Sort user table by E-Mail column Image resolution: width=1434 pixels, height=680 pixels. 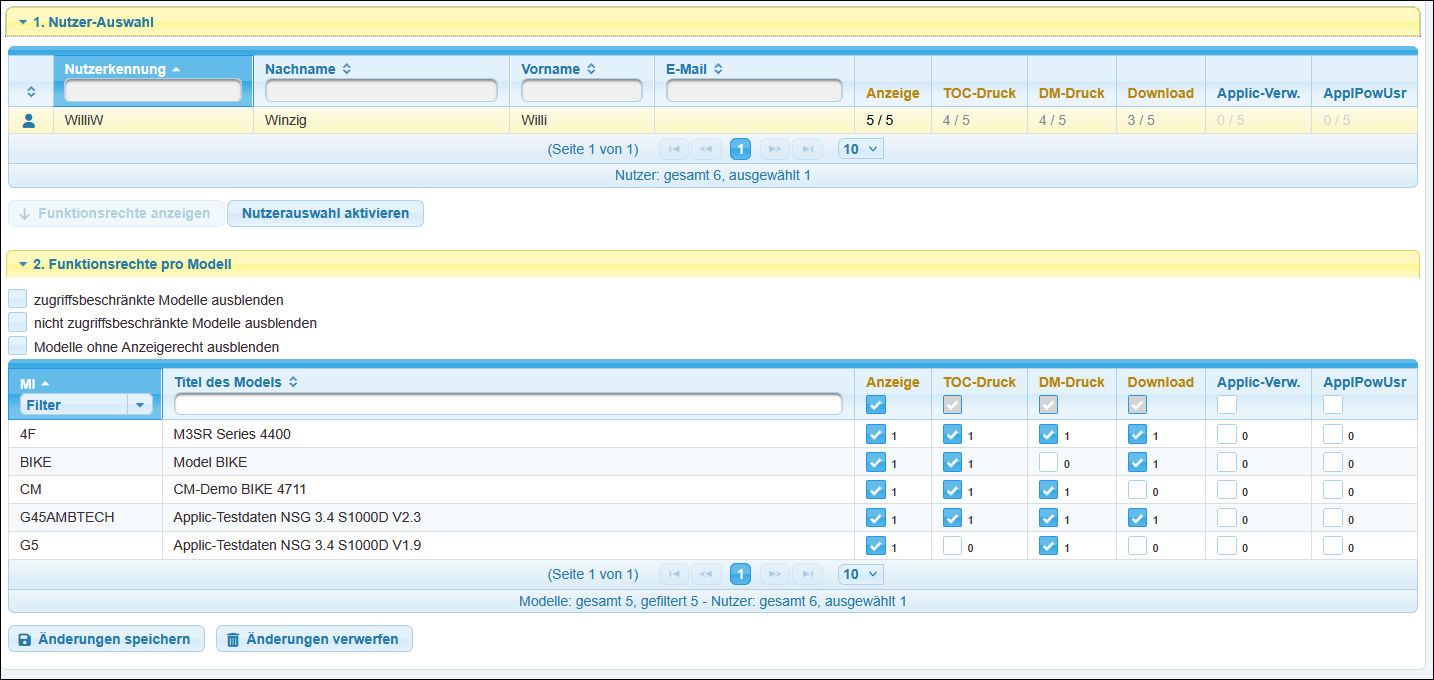coord(718,69)
